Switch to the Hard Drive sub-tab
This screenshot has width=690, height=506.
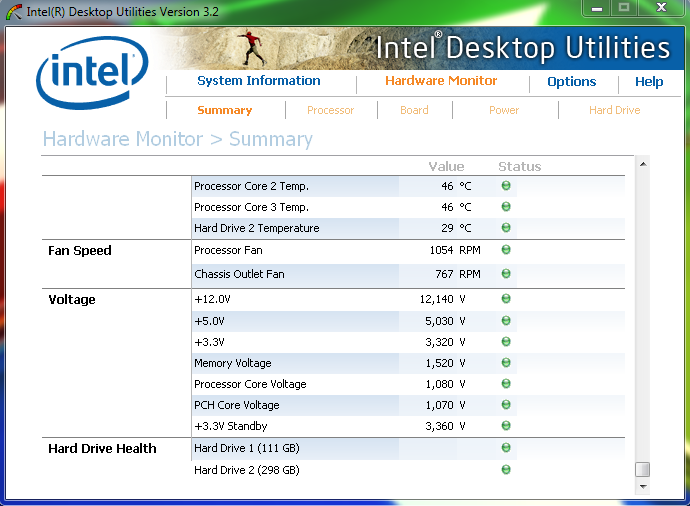pos(615,110)
